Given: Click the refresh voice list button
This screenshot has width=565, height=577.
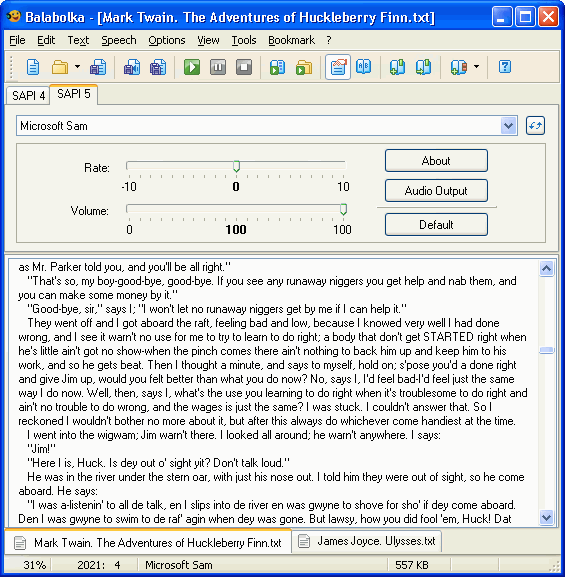Looking at the screenshot, I should click(x=535, y=126).
